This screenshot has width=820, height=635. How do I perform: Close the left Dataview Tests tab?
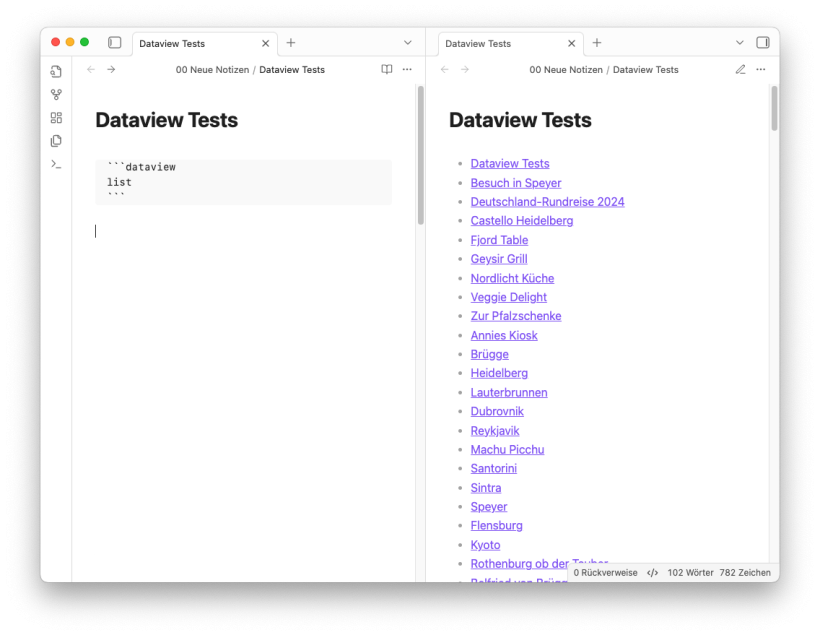coord(266,43)
